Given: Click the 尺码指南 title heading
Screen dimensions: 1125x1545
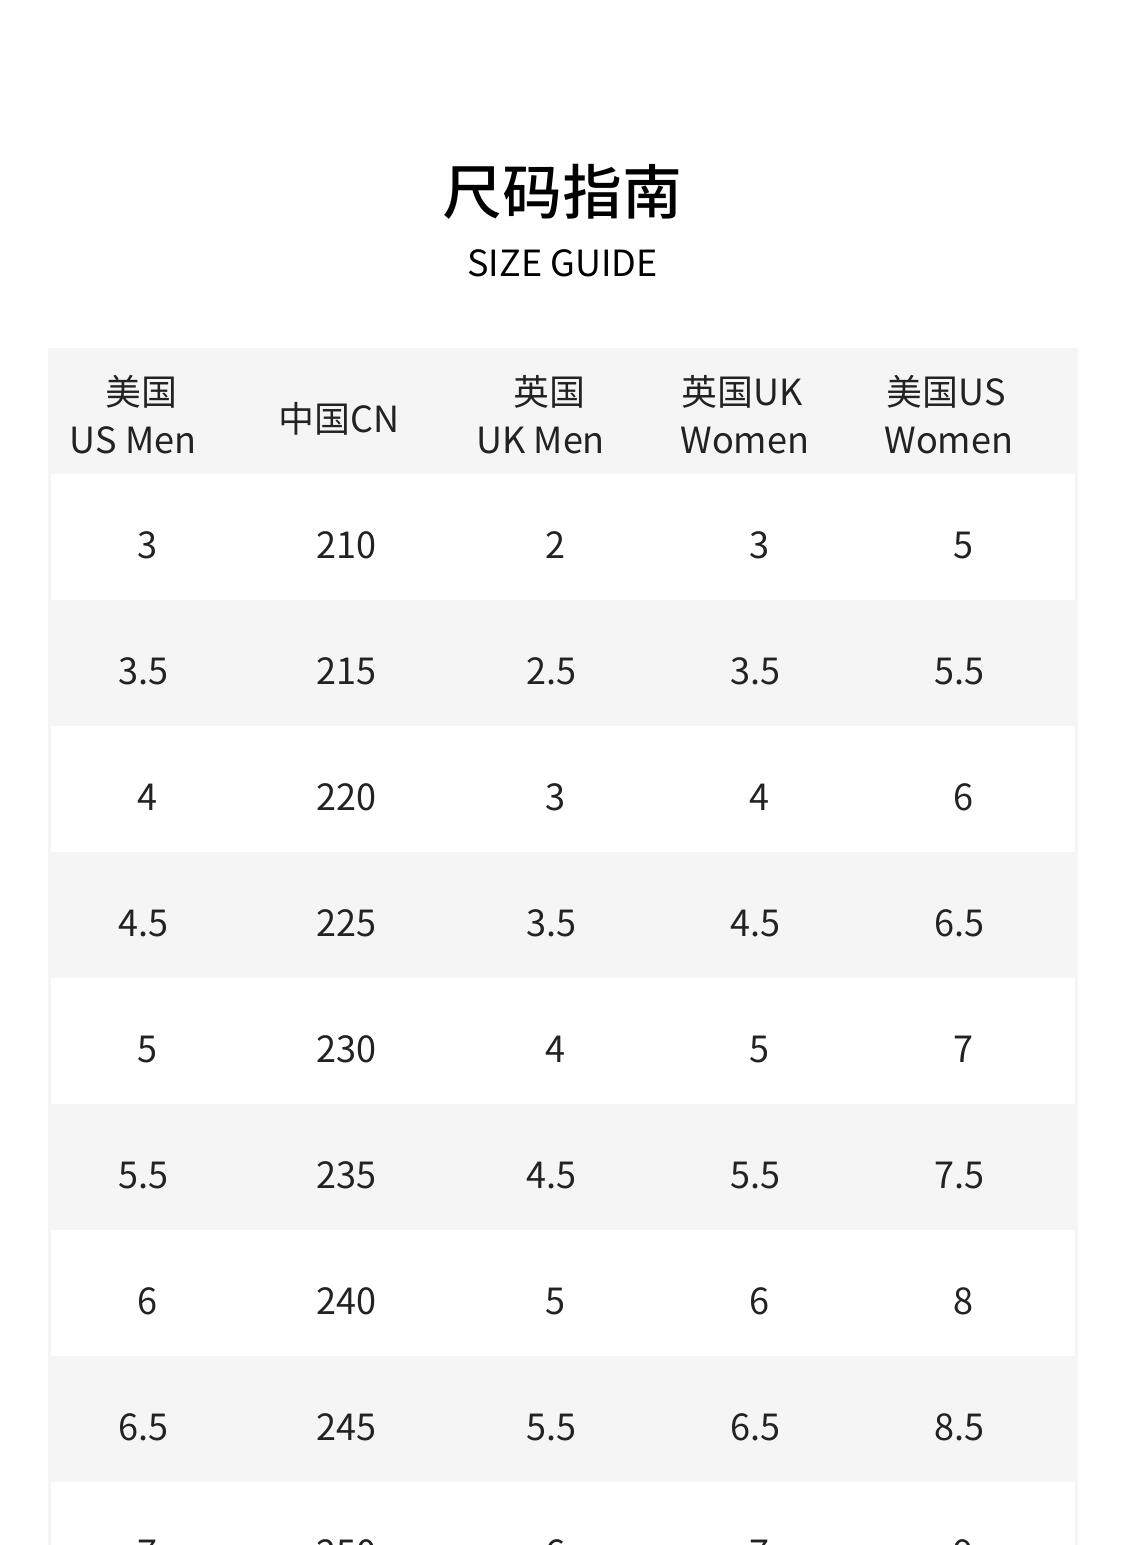Looking at the screenshot, I should [562, 192].
